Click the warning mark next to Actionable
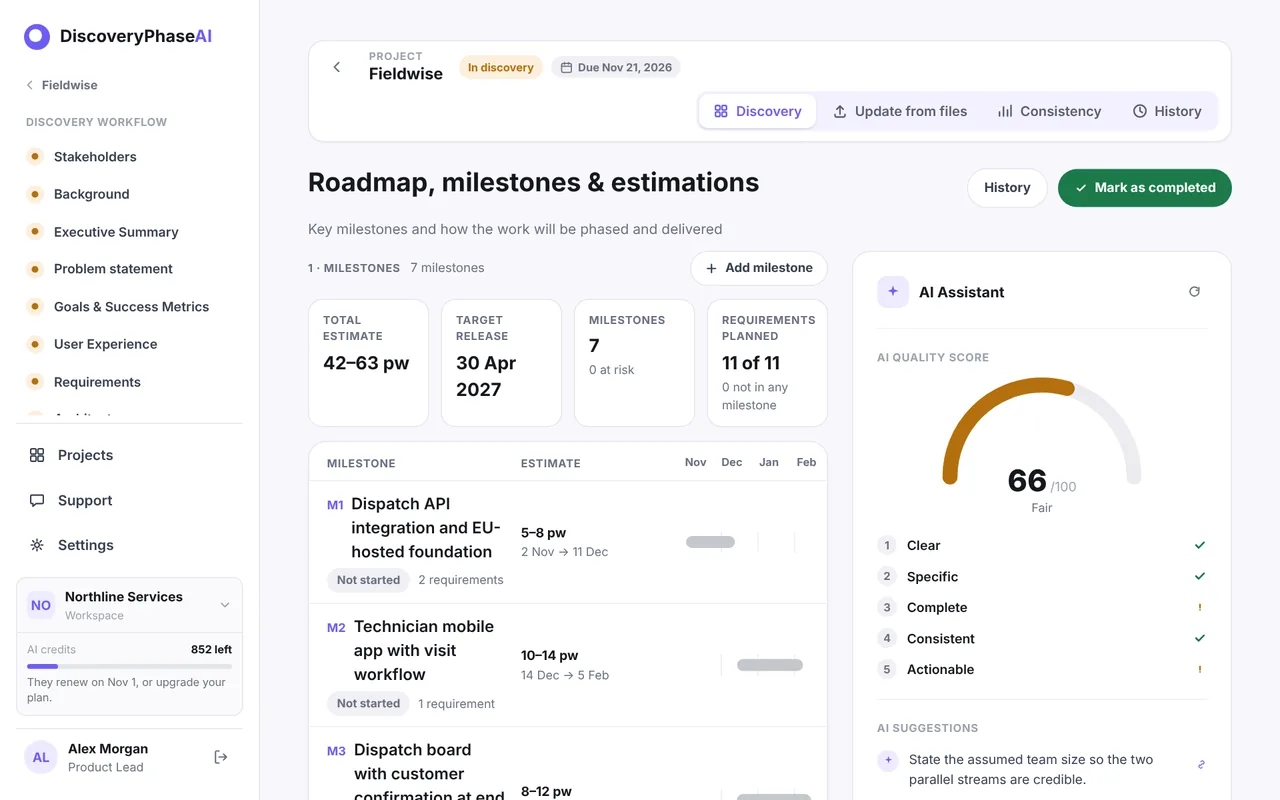 coord(1200,669)
